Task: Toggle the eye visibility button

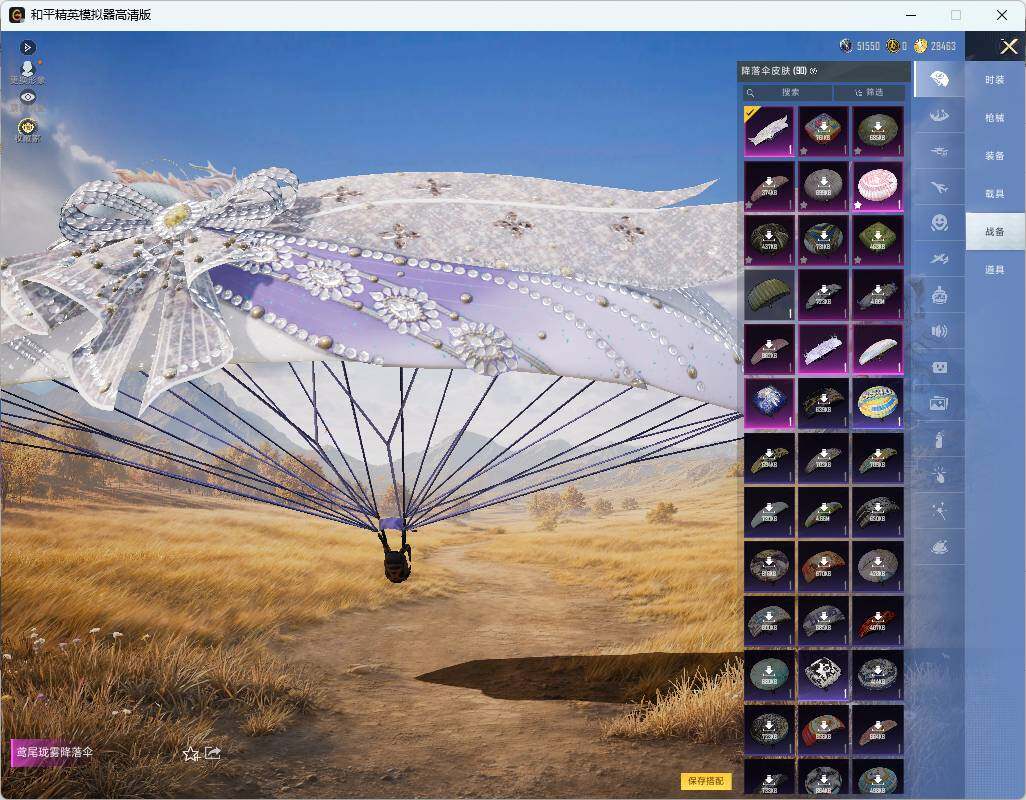Action: pos(27,97)
